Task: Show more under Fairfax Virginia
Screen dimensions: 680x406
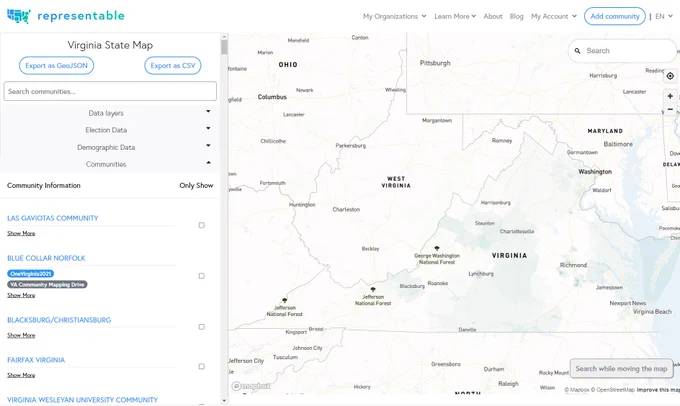Action: click(x=21, y=375)
